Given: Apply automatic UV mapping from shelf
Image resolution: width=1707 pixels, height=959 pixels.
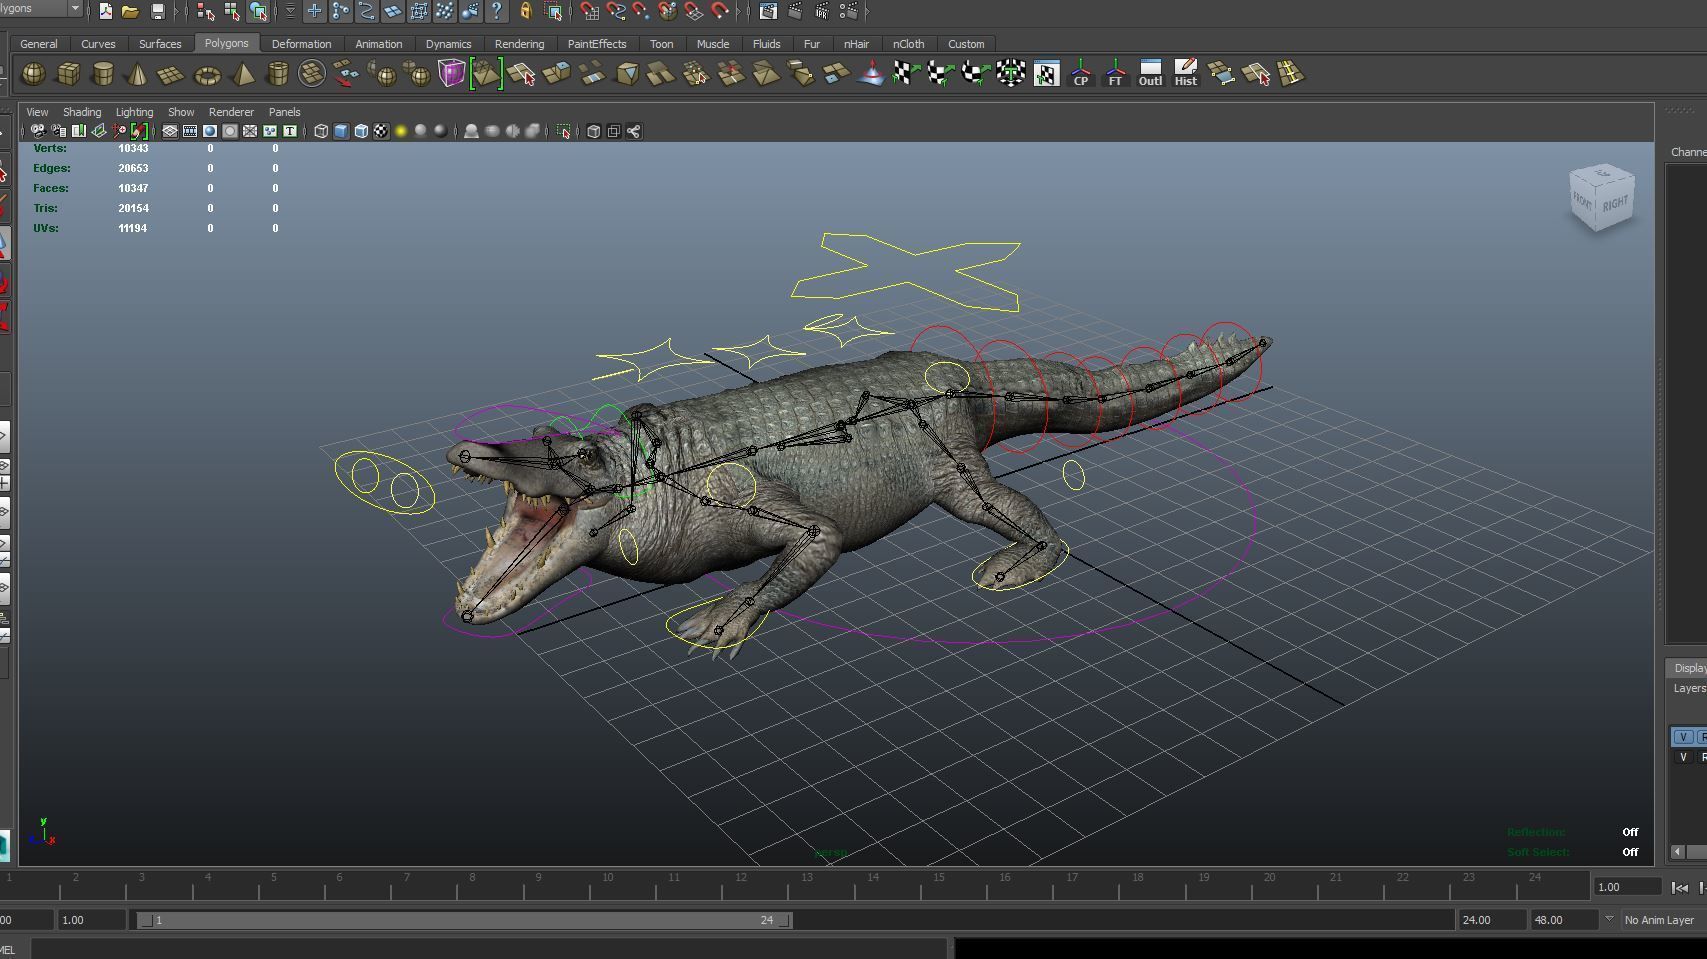Looking at the screenshot, I should click(1011, 74).
